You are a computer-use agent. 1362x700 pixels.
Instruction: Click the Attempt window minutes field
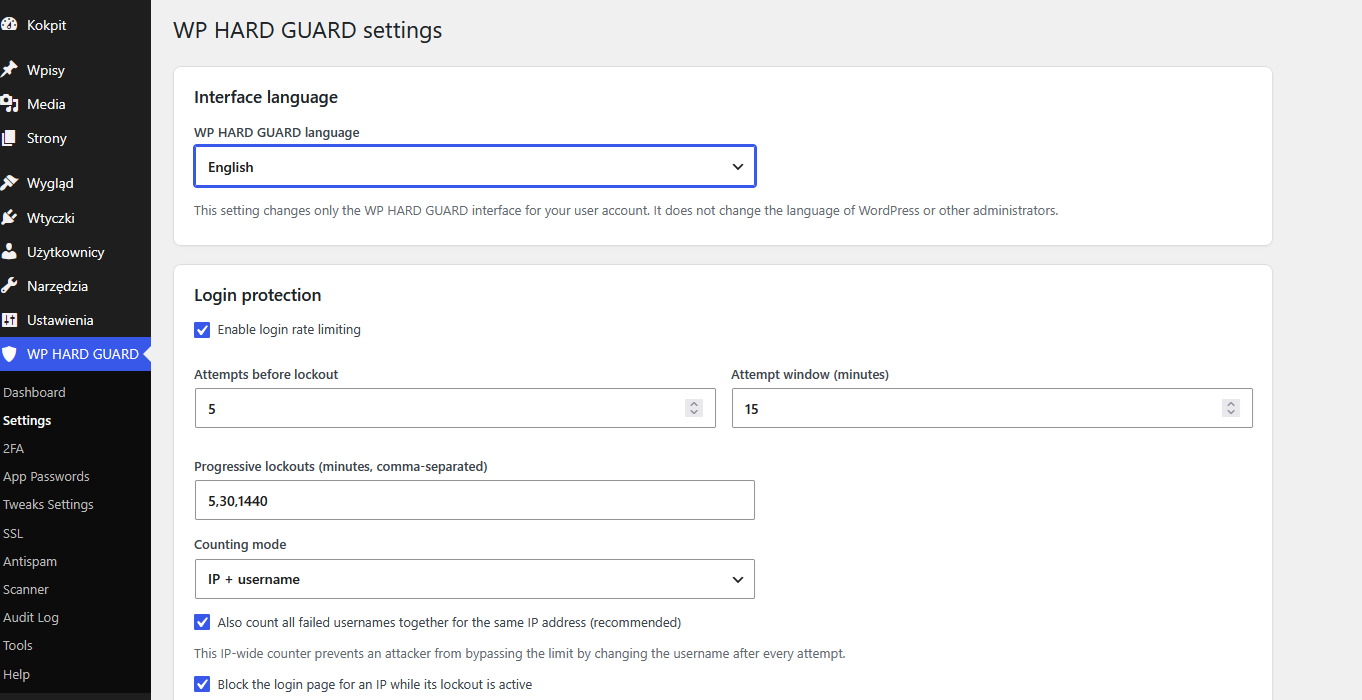point(992,408)
